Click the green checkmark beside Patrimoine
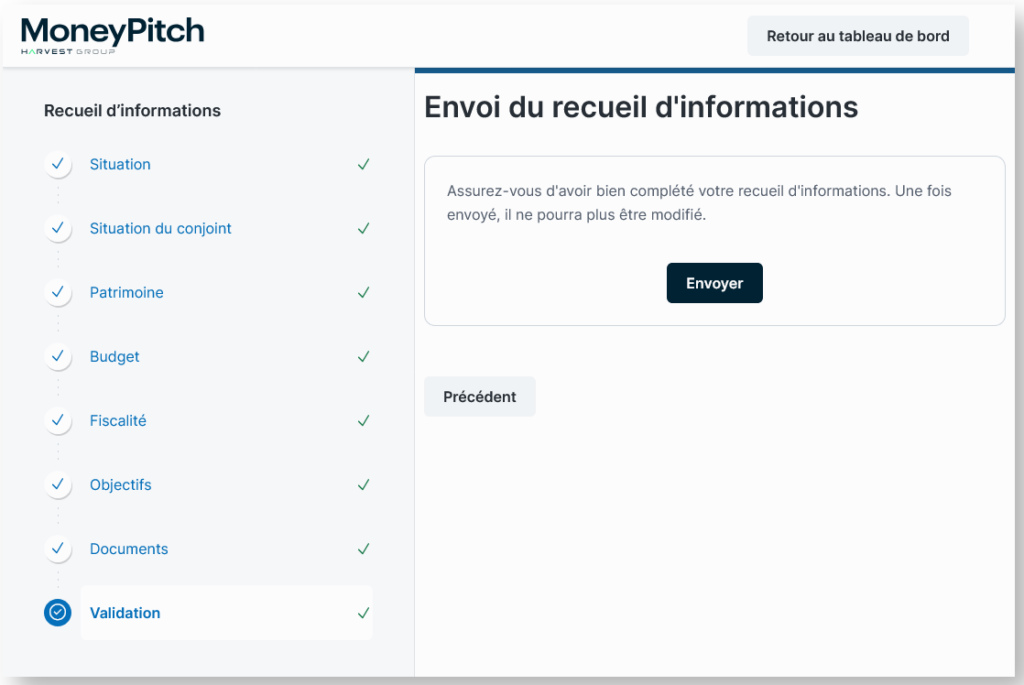 tap(364, 292)
